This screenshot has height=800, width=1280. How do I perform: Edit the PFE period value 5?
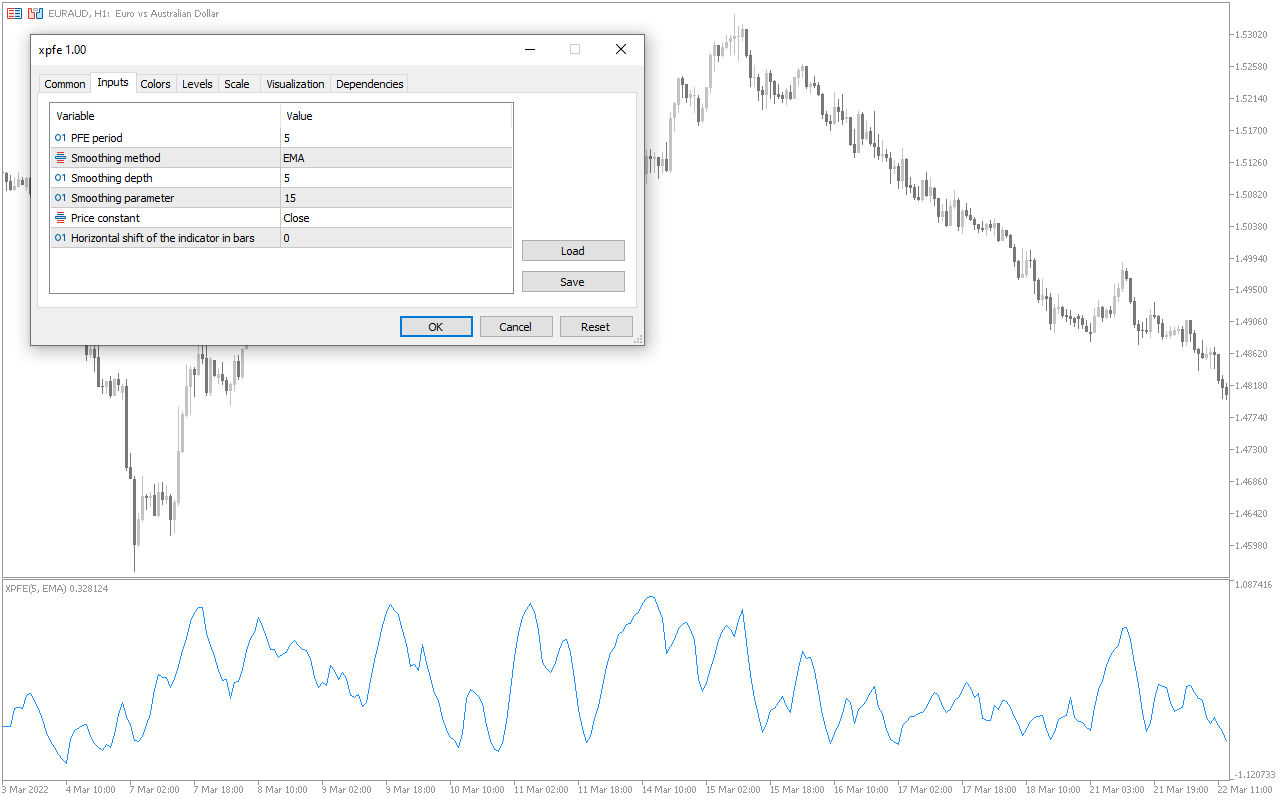click(x=396, y=138)
